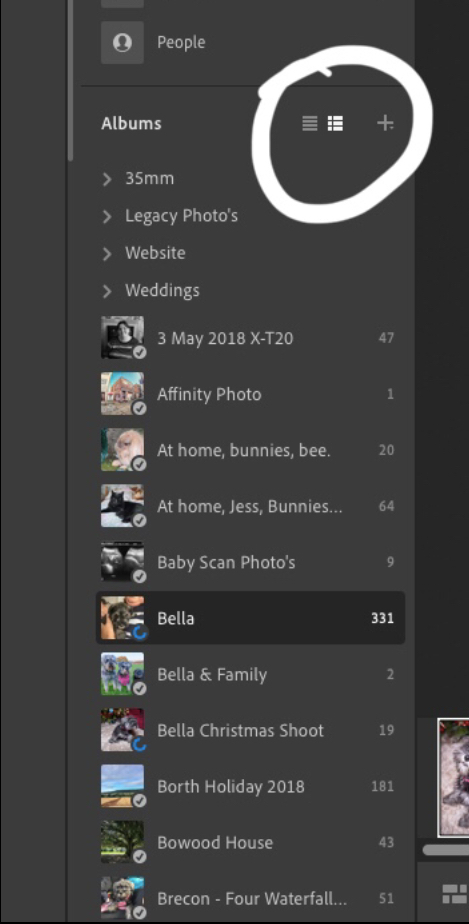Click sync spinner on Bella Christmas Shoot
The image size is (469, 924).
tap(140, 745)
